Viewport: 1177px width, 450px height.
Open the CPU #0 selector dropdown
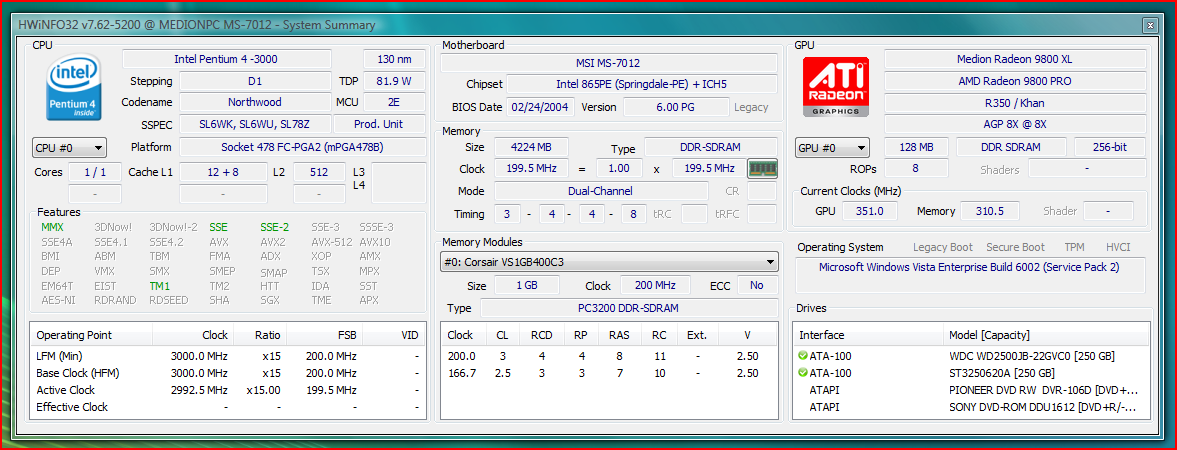[69, 148]
